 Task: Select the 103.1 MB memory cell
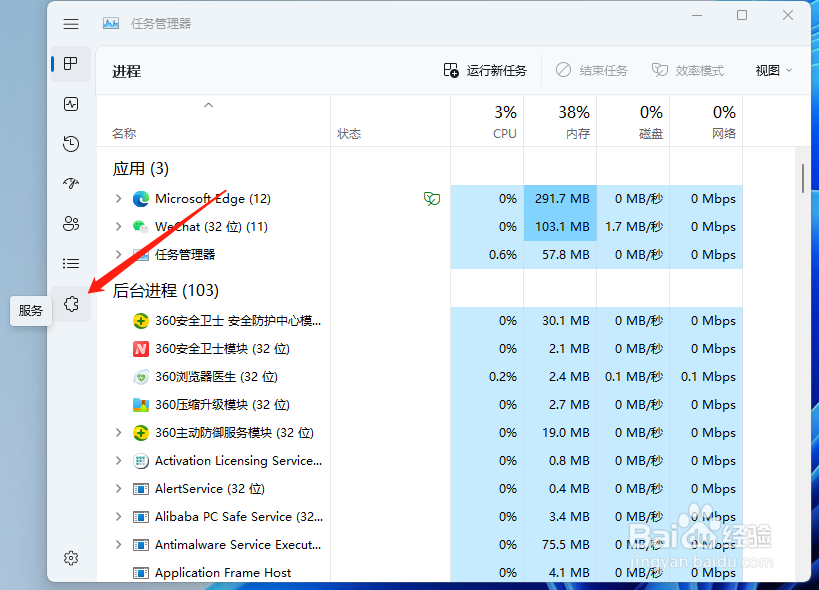[560, 227]
